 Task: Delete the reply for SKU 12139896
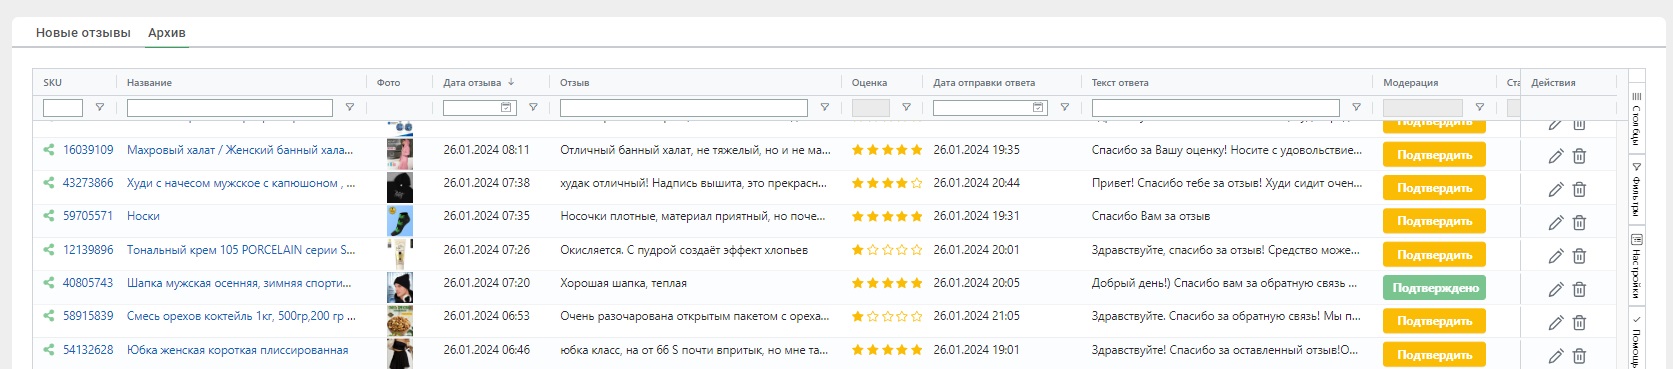click(x=1580, y=256)
